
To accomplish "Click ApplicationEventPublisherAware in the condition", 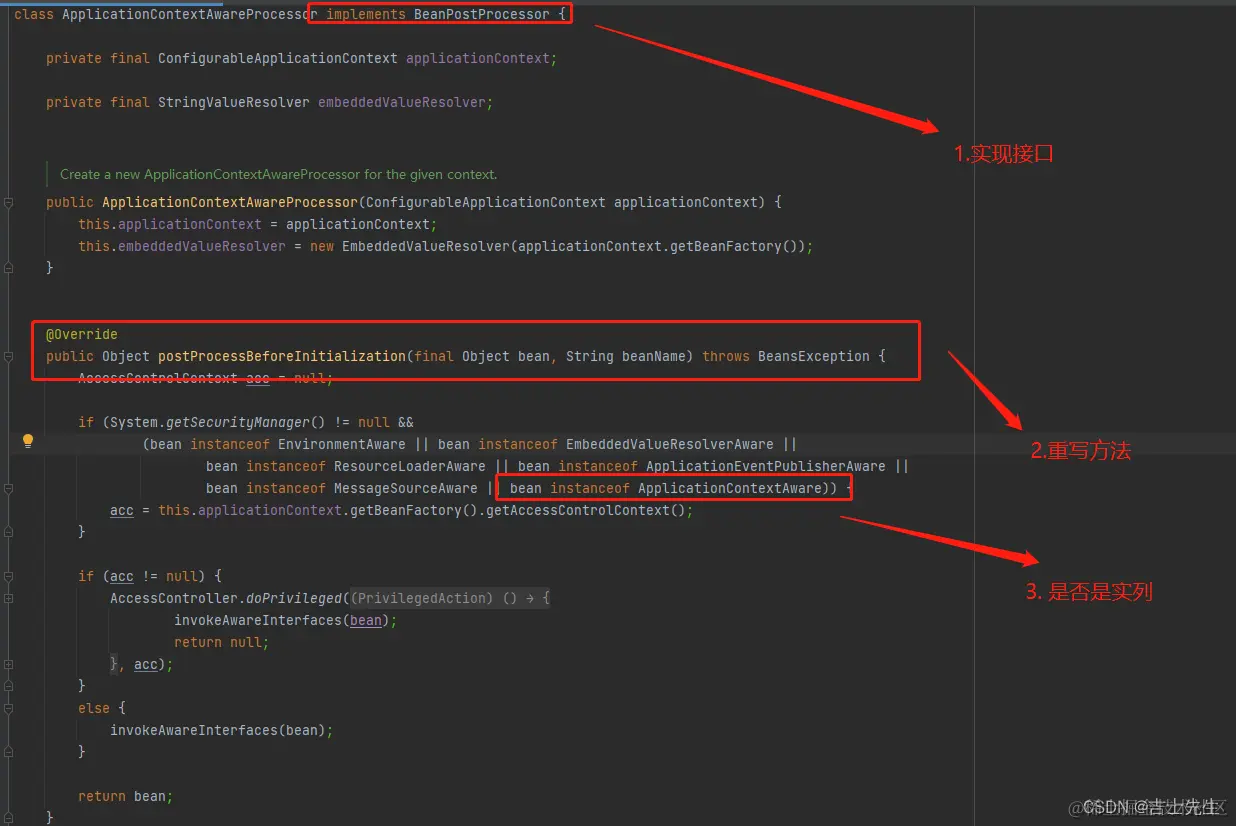I will 766,466.
